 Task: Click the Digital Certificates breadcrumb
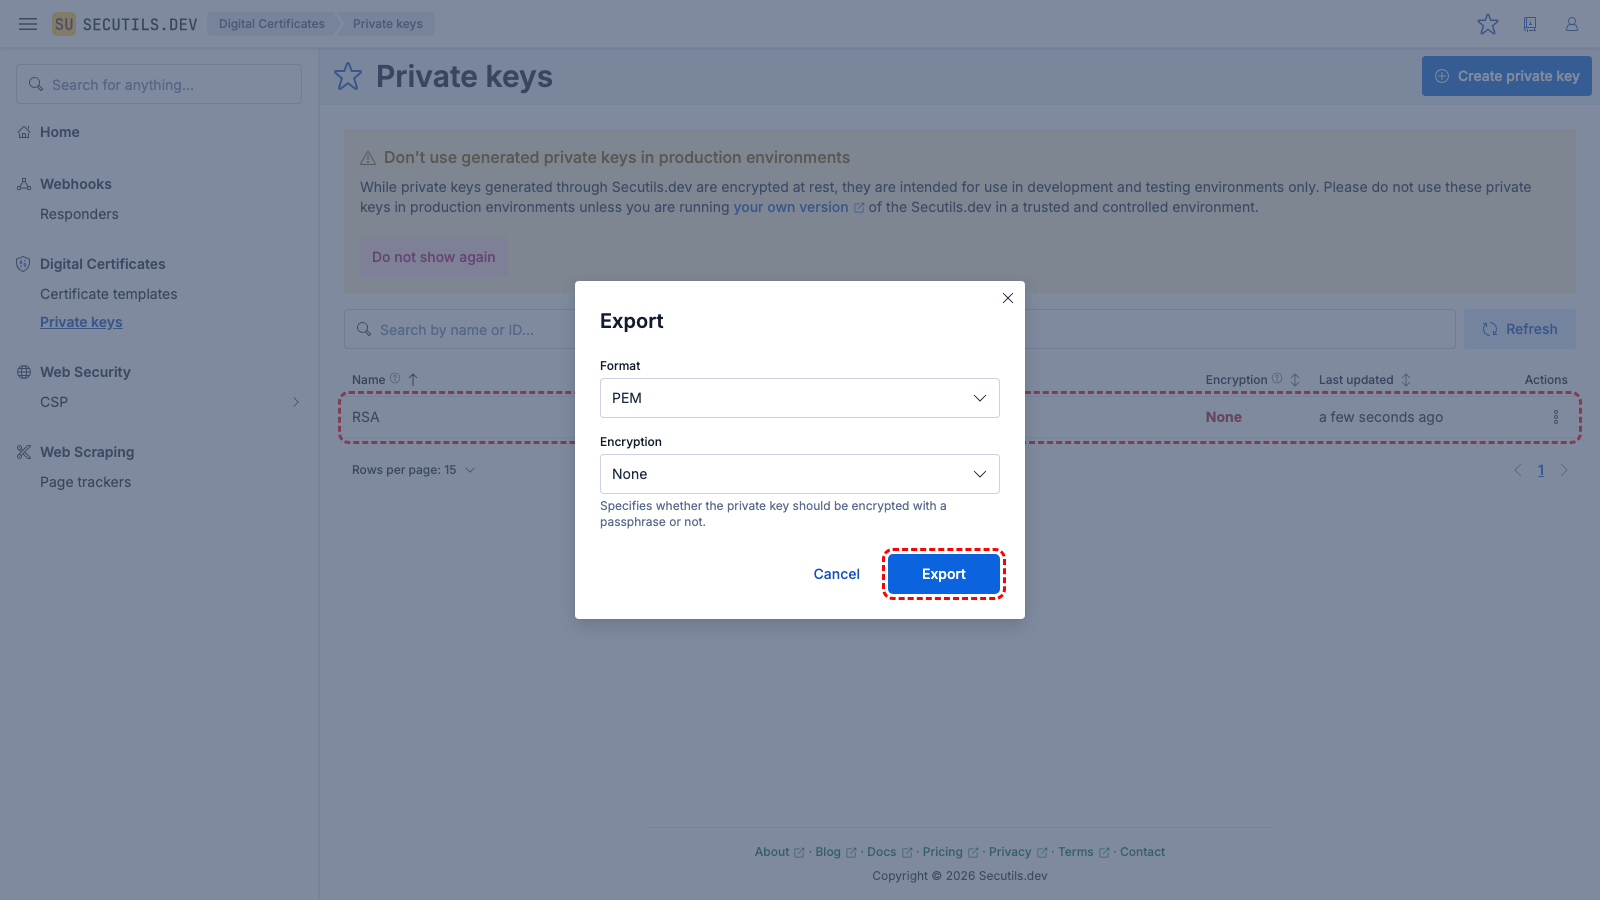click(272, 24)
